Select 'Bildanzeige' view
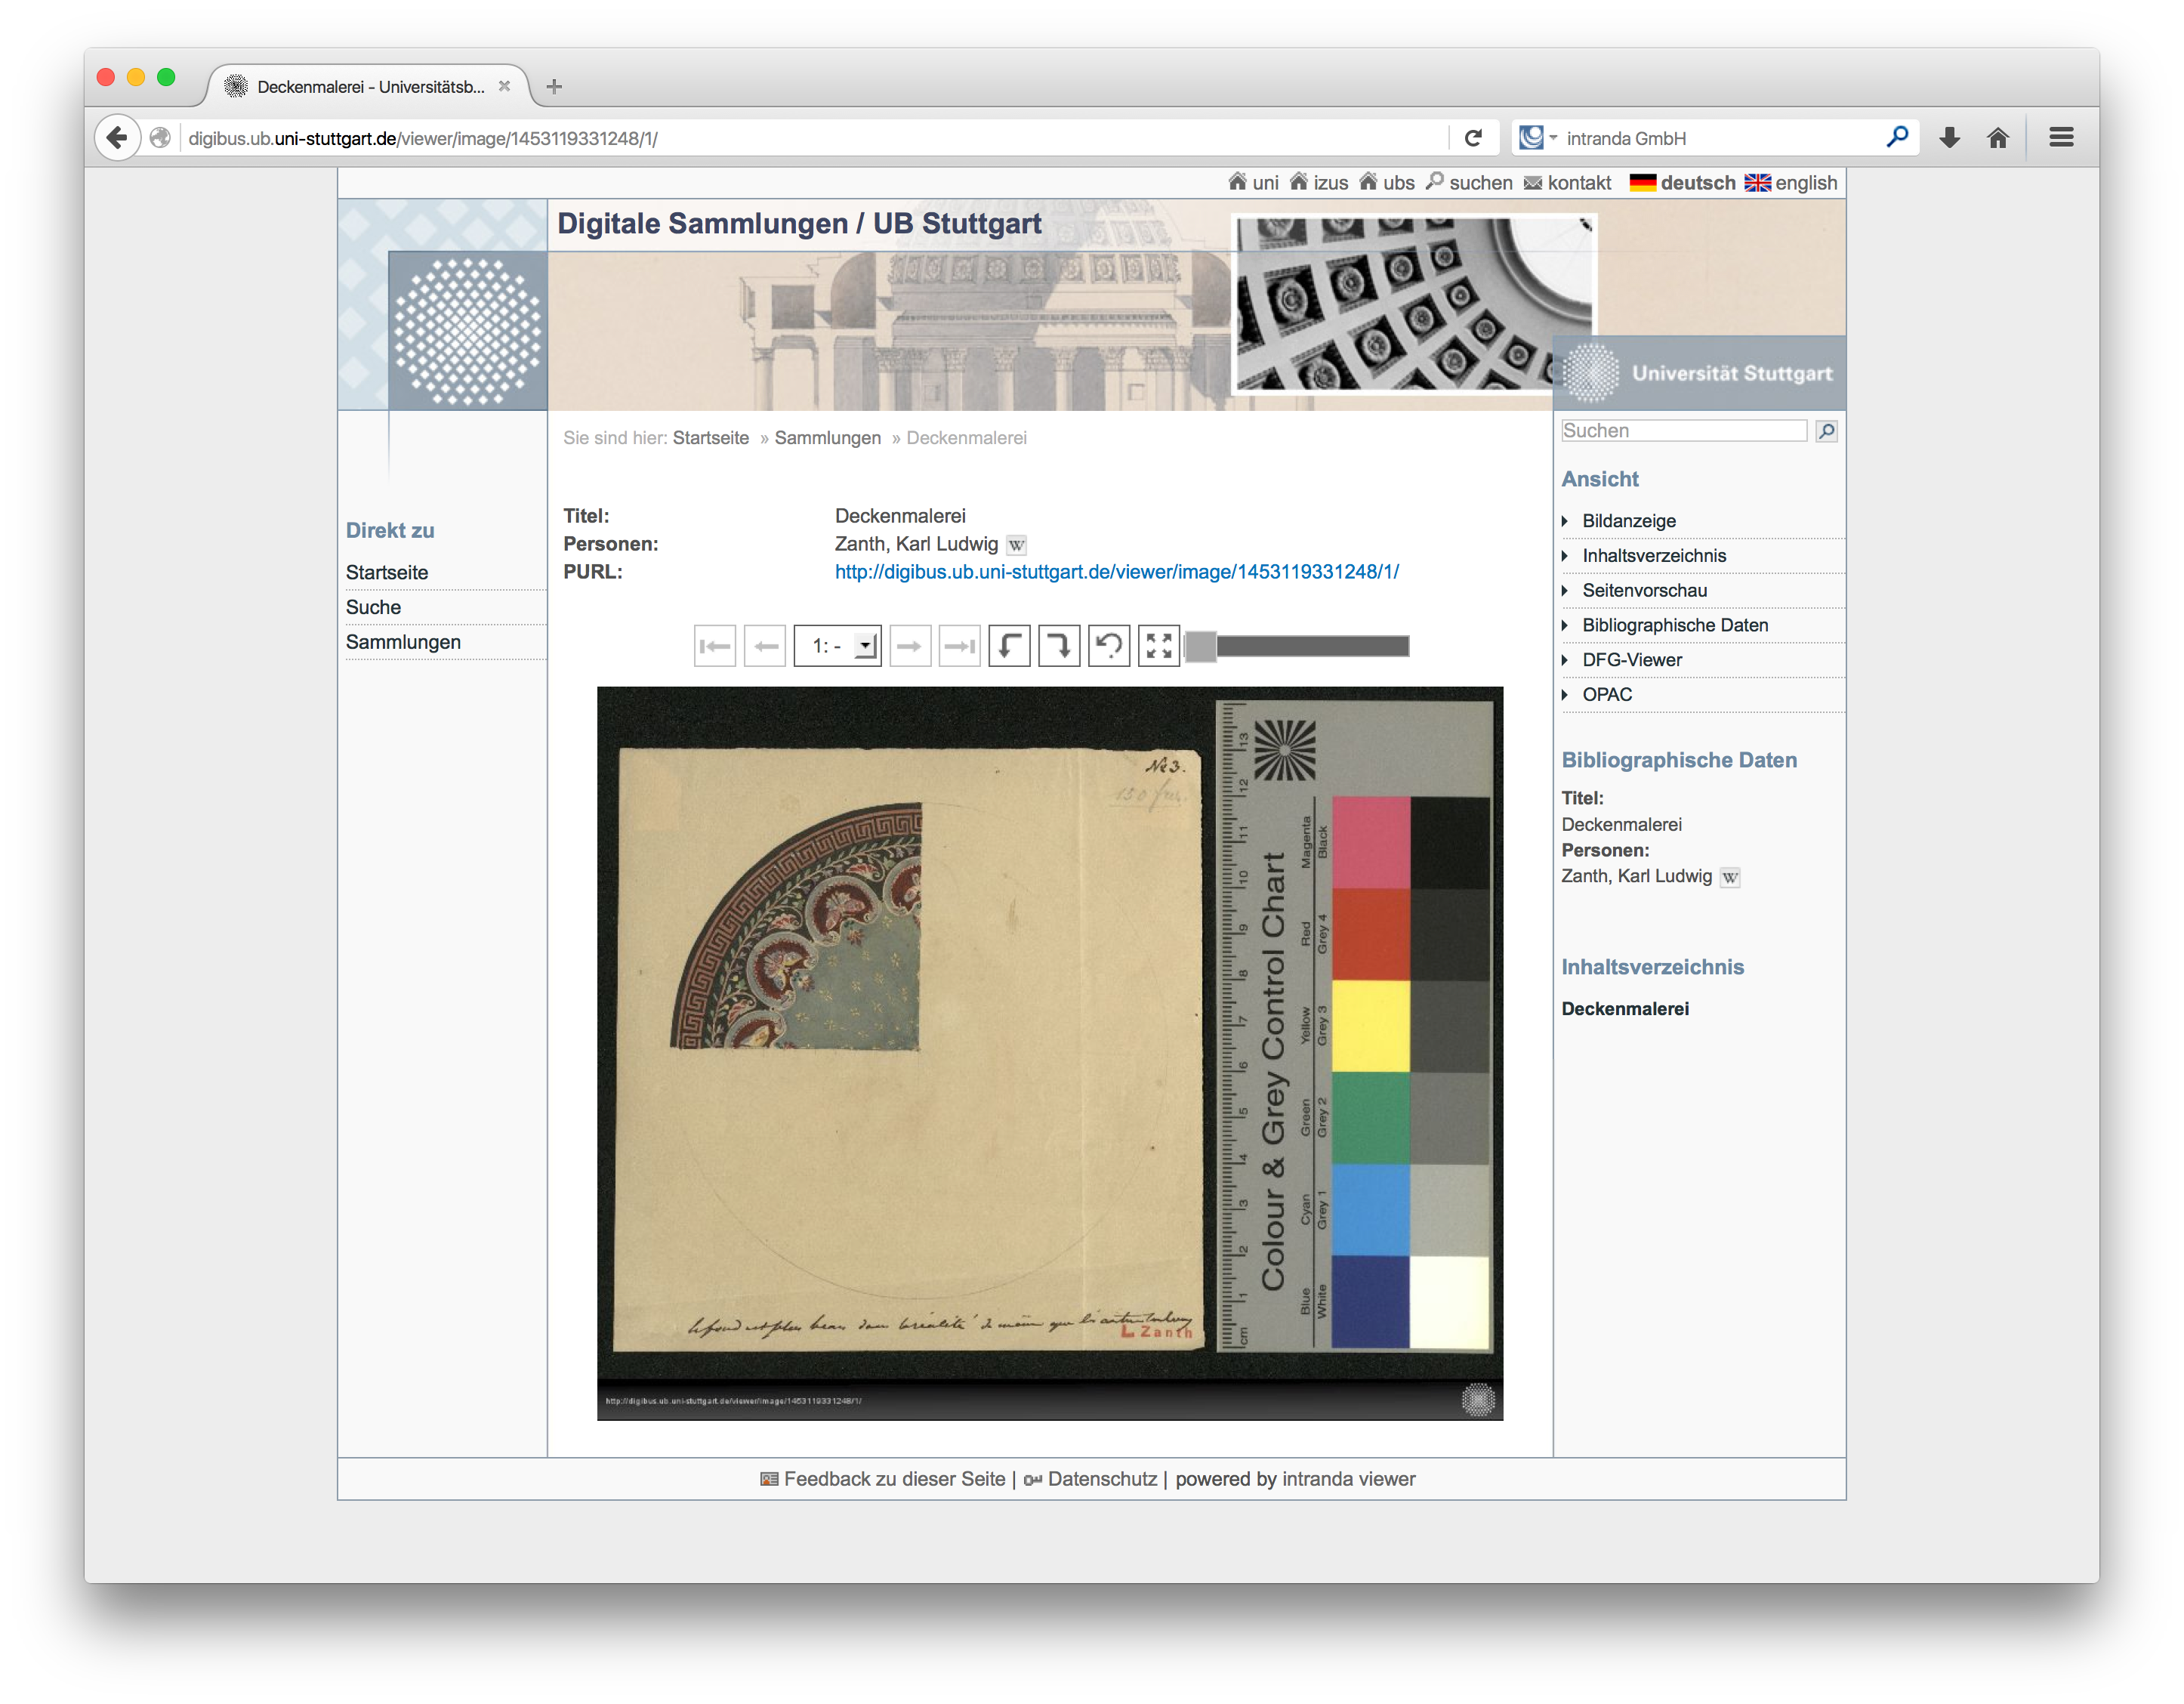Image resolution: width=2184 pixels, height=1704 pixels. (x=1628, y=521)
